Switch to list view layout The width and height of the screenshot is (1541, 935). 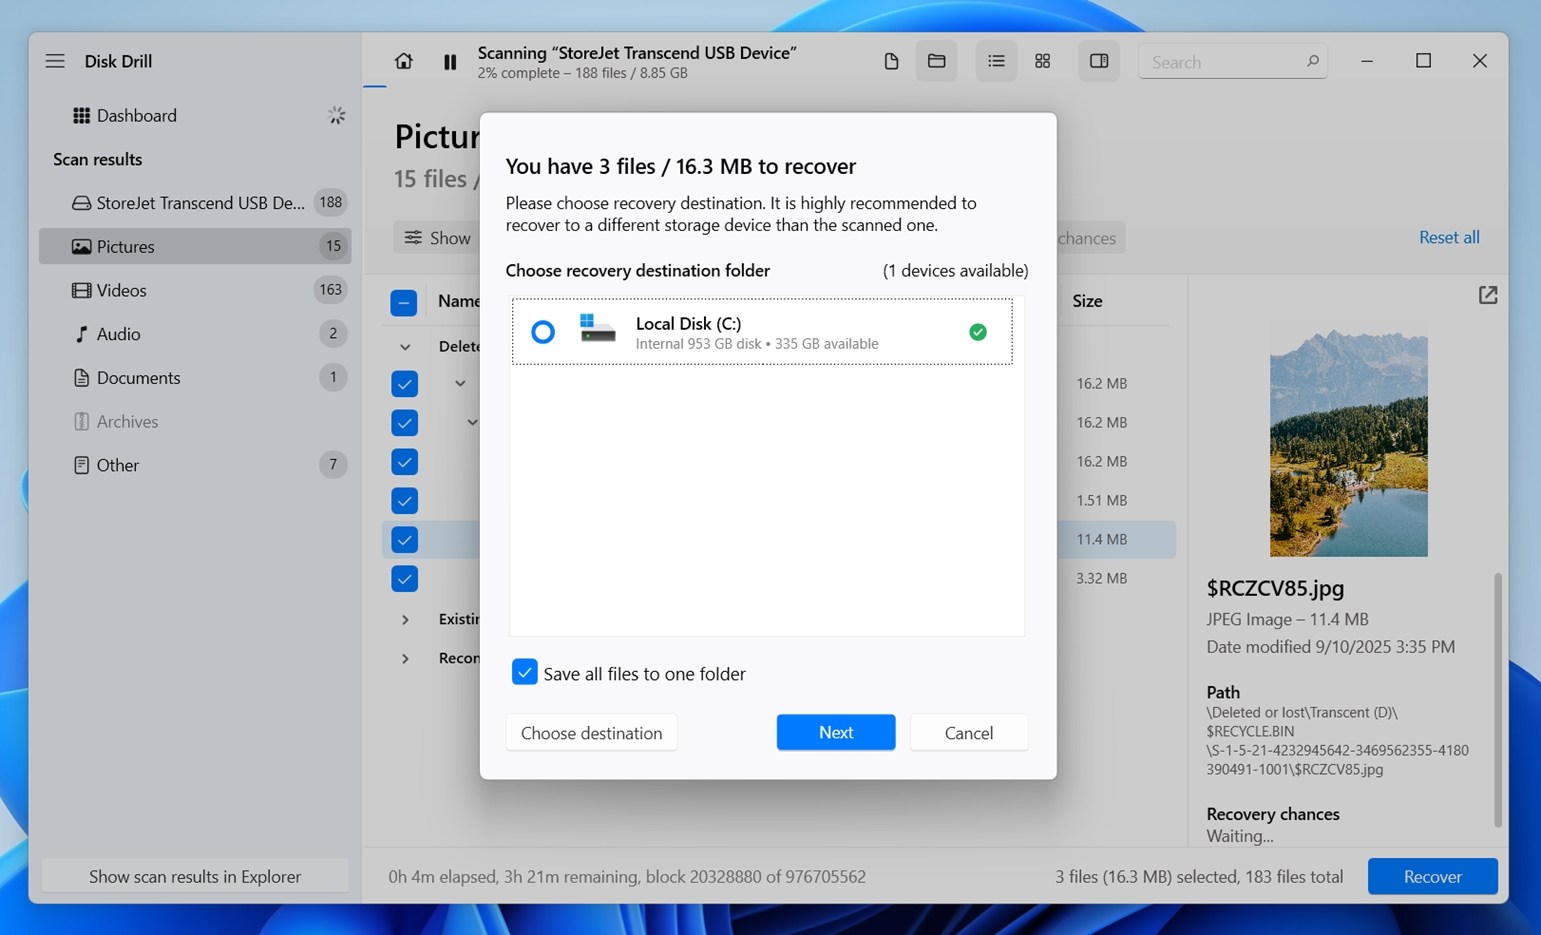pos(996,62)
